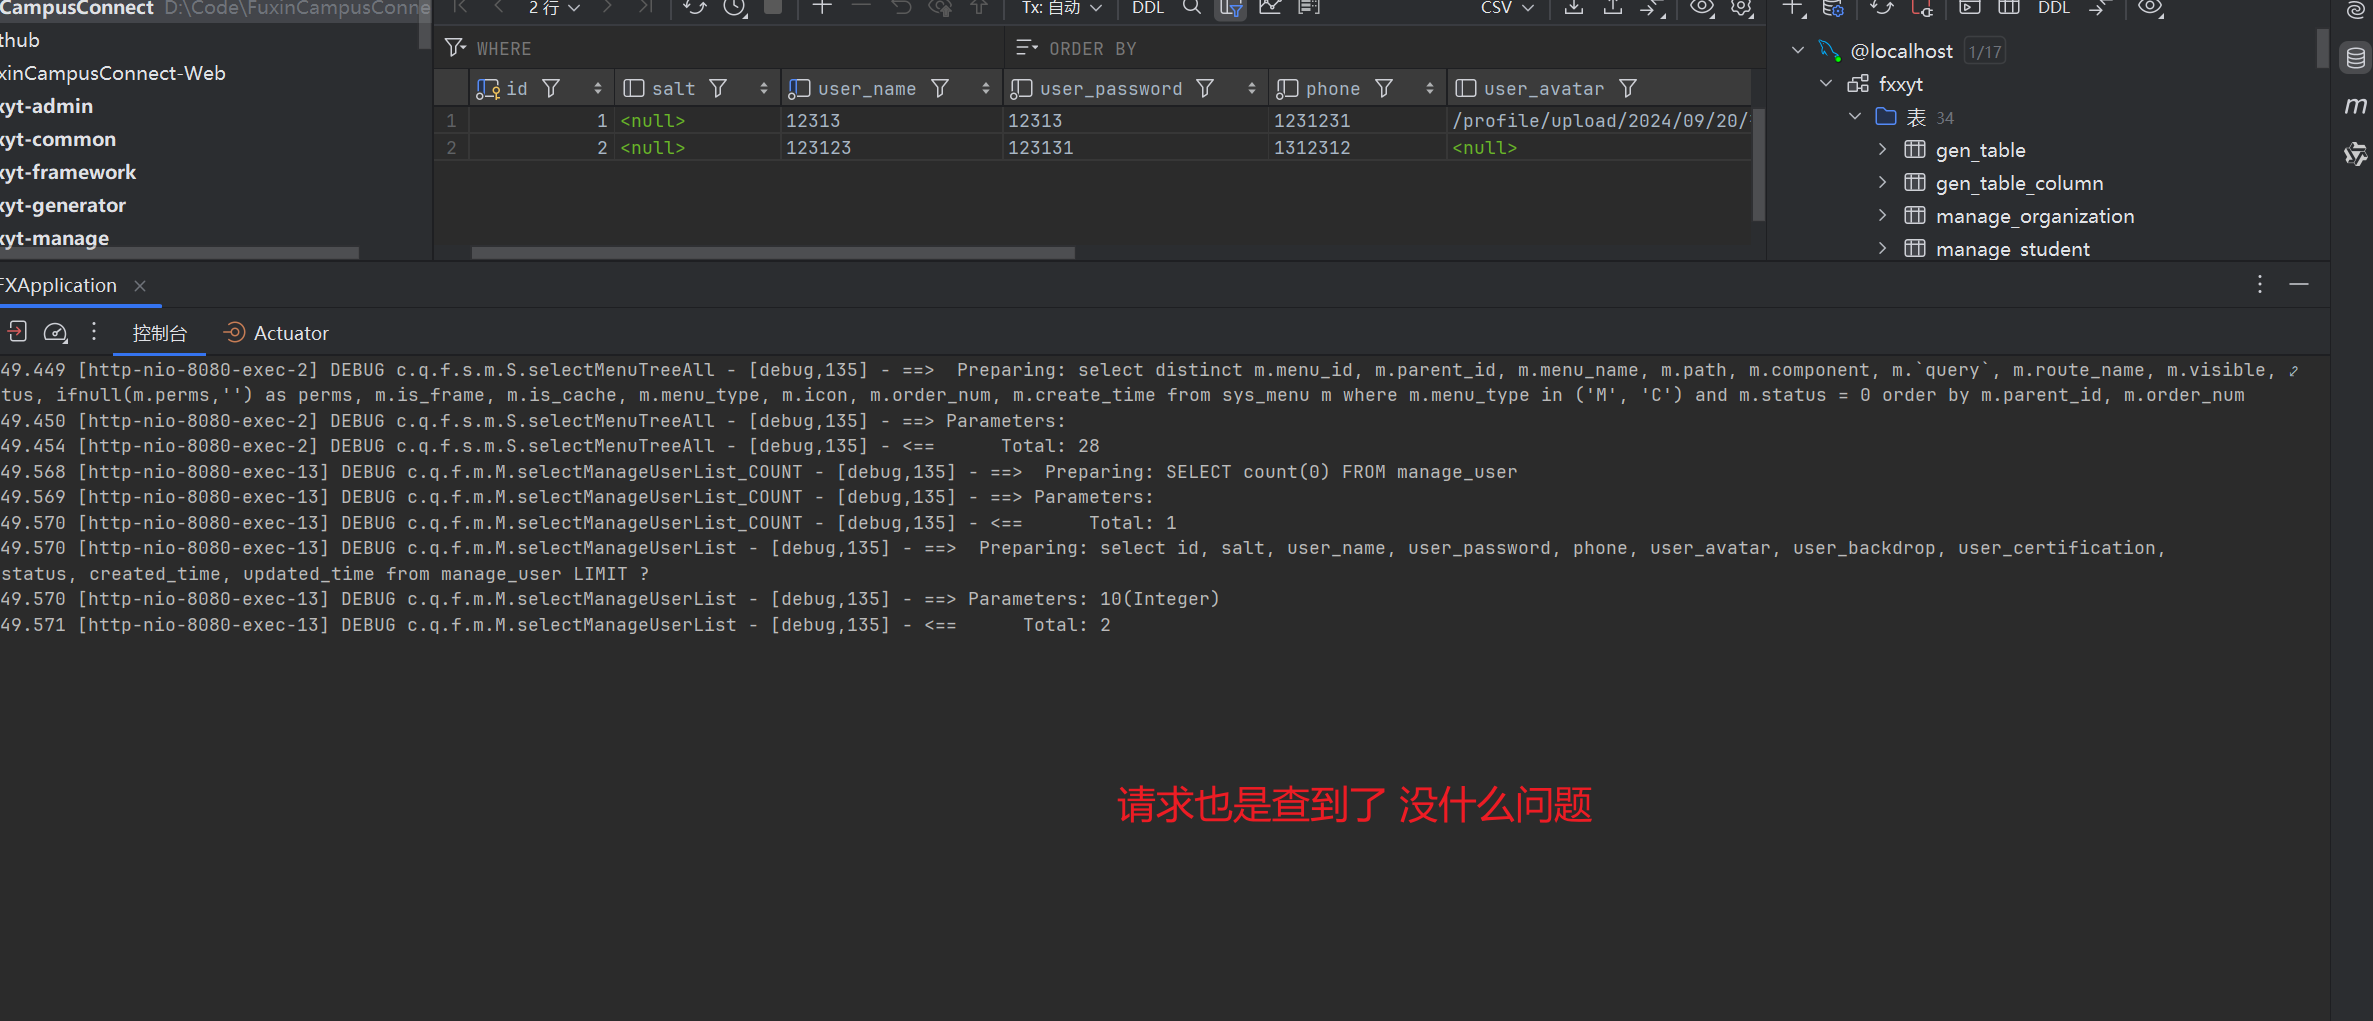Open table editor icon in database panel
This screenshot has width=2373, height=1021.
[x=2008, y=8]
